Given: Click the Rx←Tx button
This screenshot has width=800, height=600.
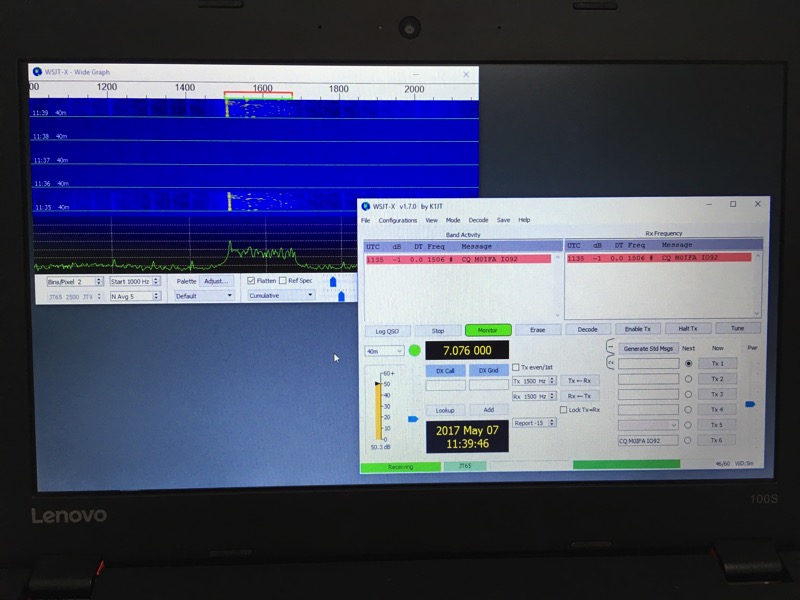Looking at the screenshot, I should pyautogui.click(x=580, y=396).
